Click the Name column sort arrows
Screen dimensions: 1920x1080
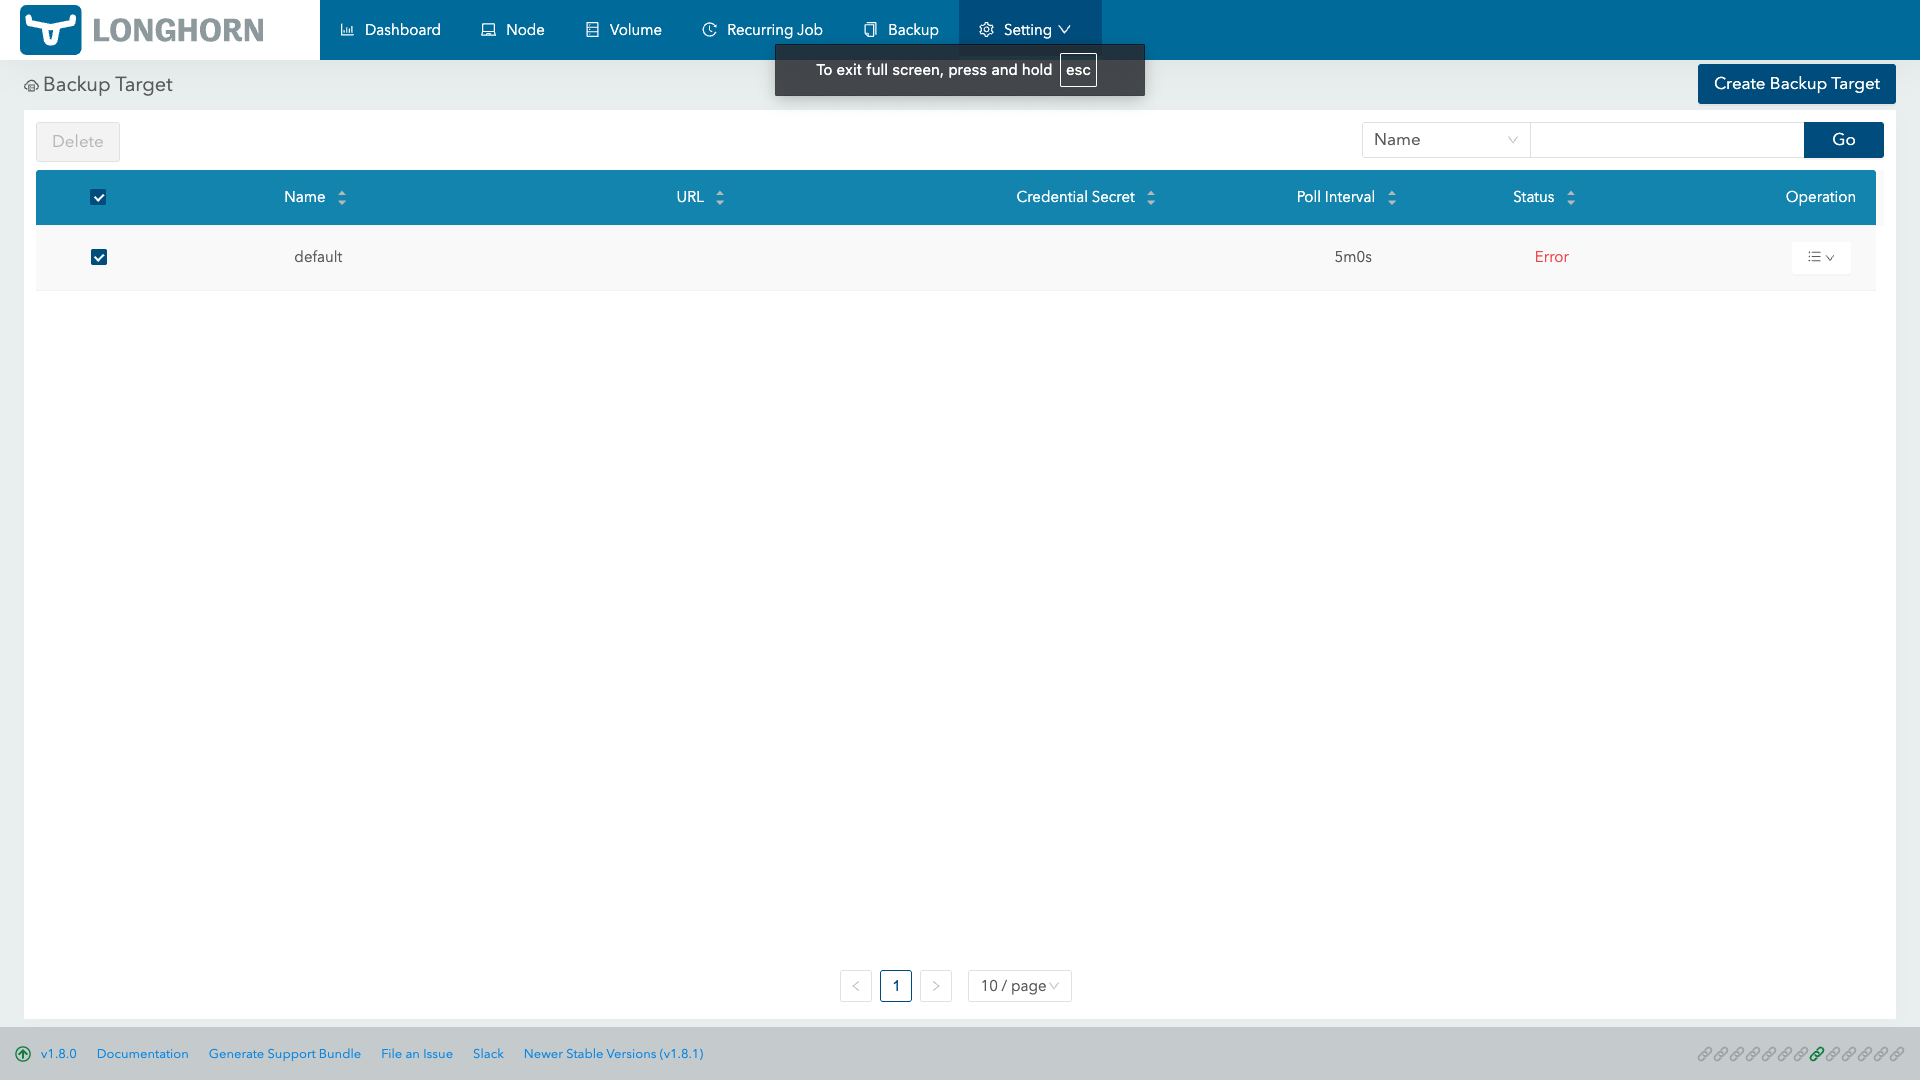(342, 198)
